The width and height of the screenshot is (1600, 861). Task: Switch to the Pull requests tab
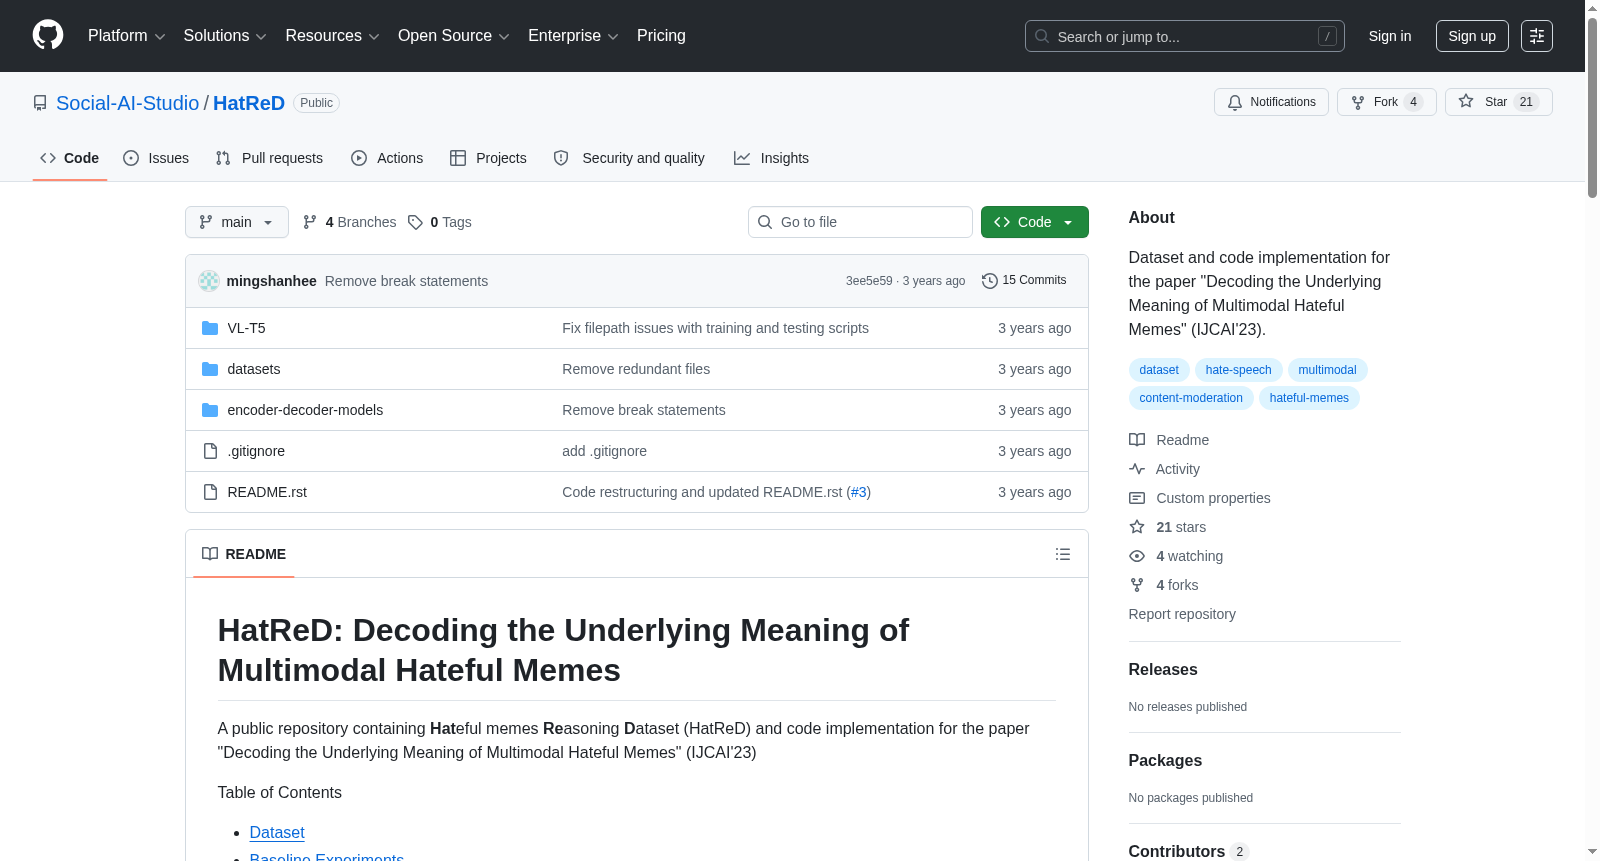(269, 158)
